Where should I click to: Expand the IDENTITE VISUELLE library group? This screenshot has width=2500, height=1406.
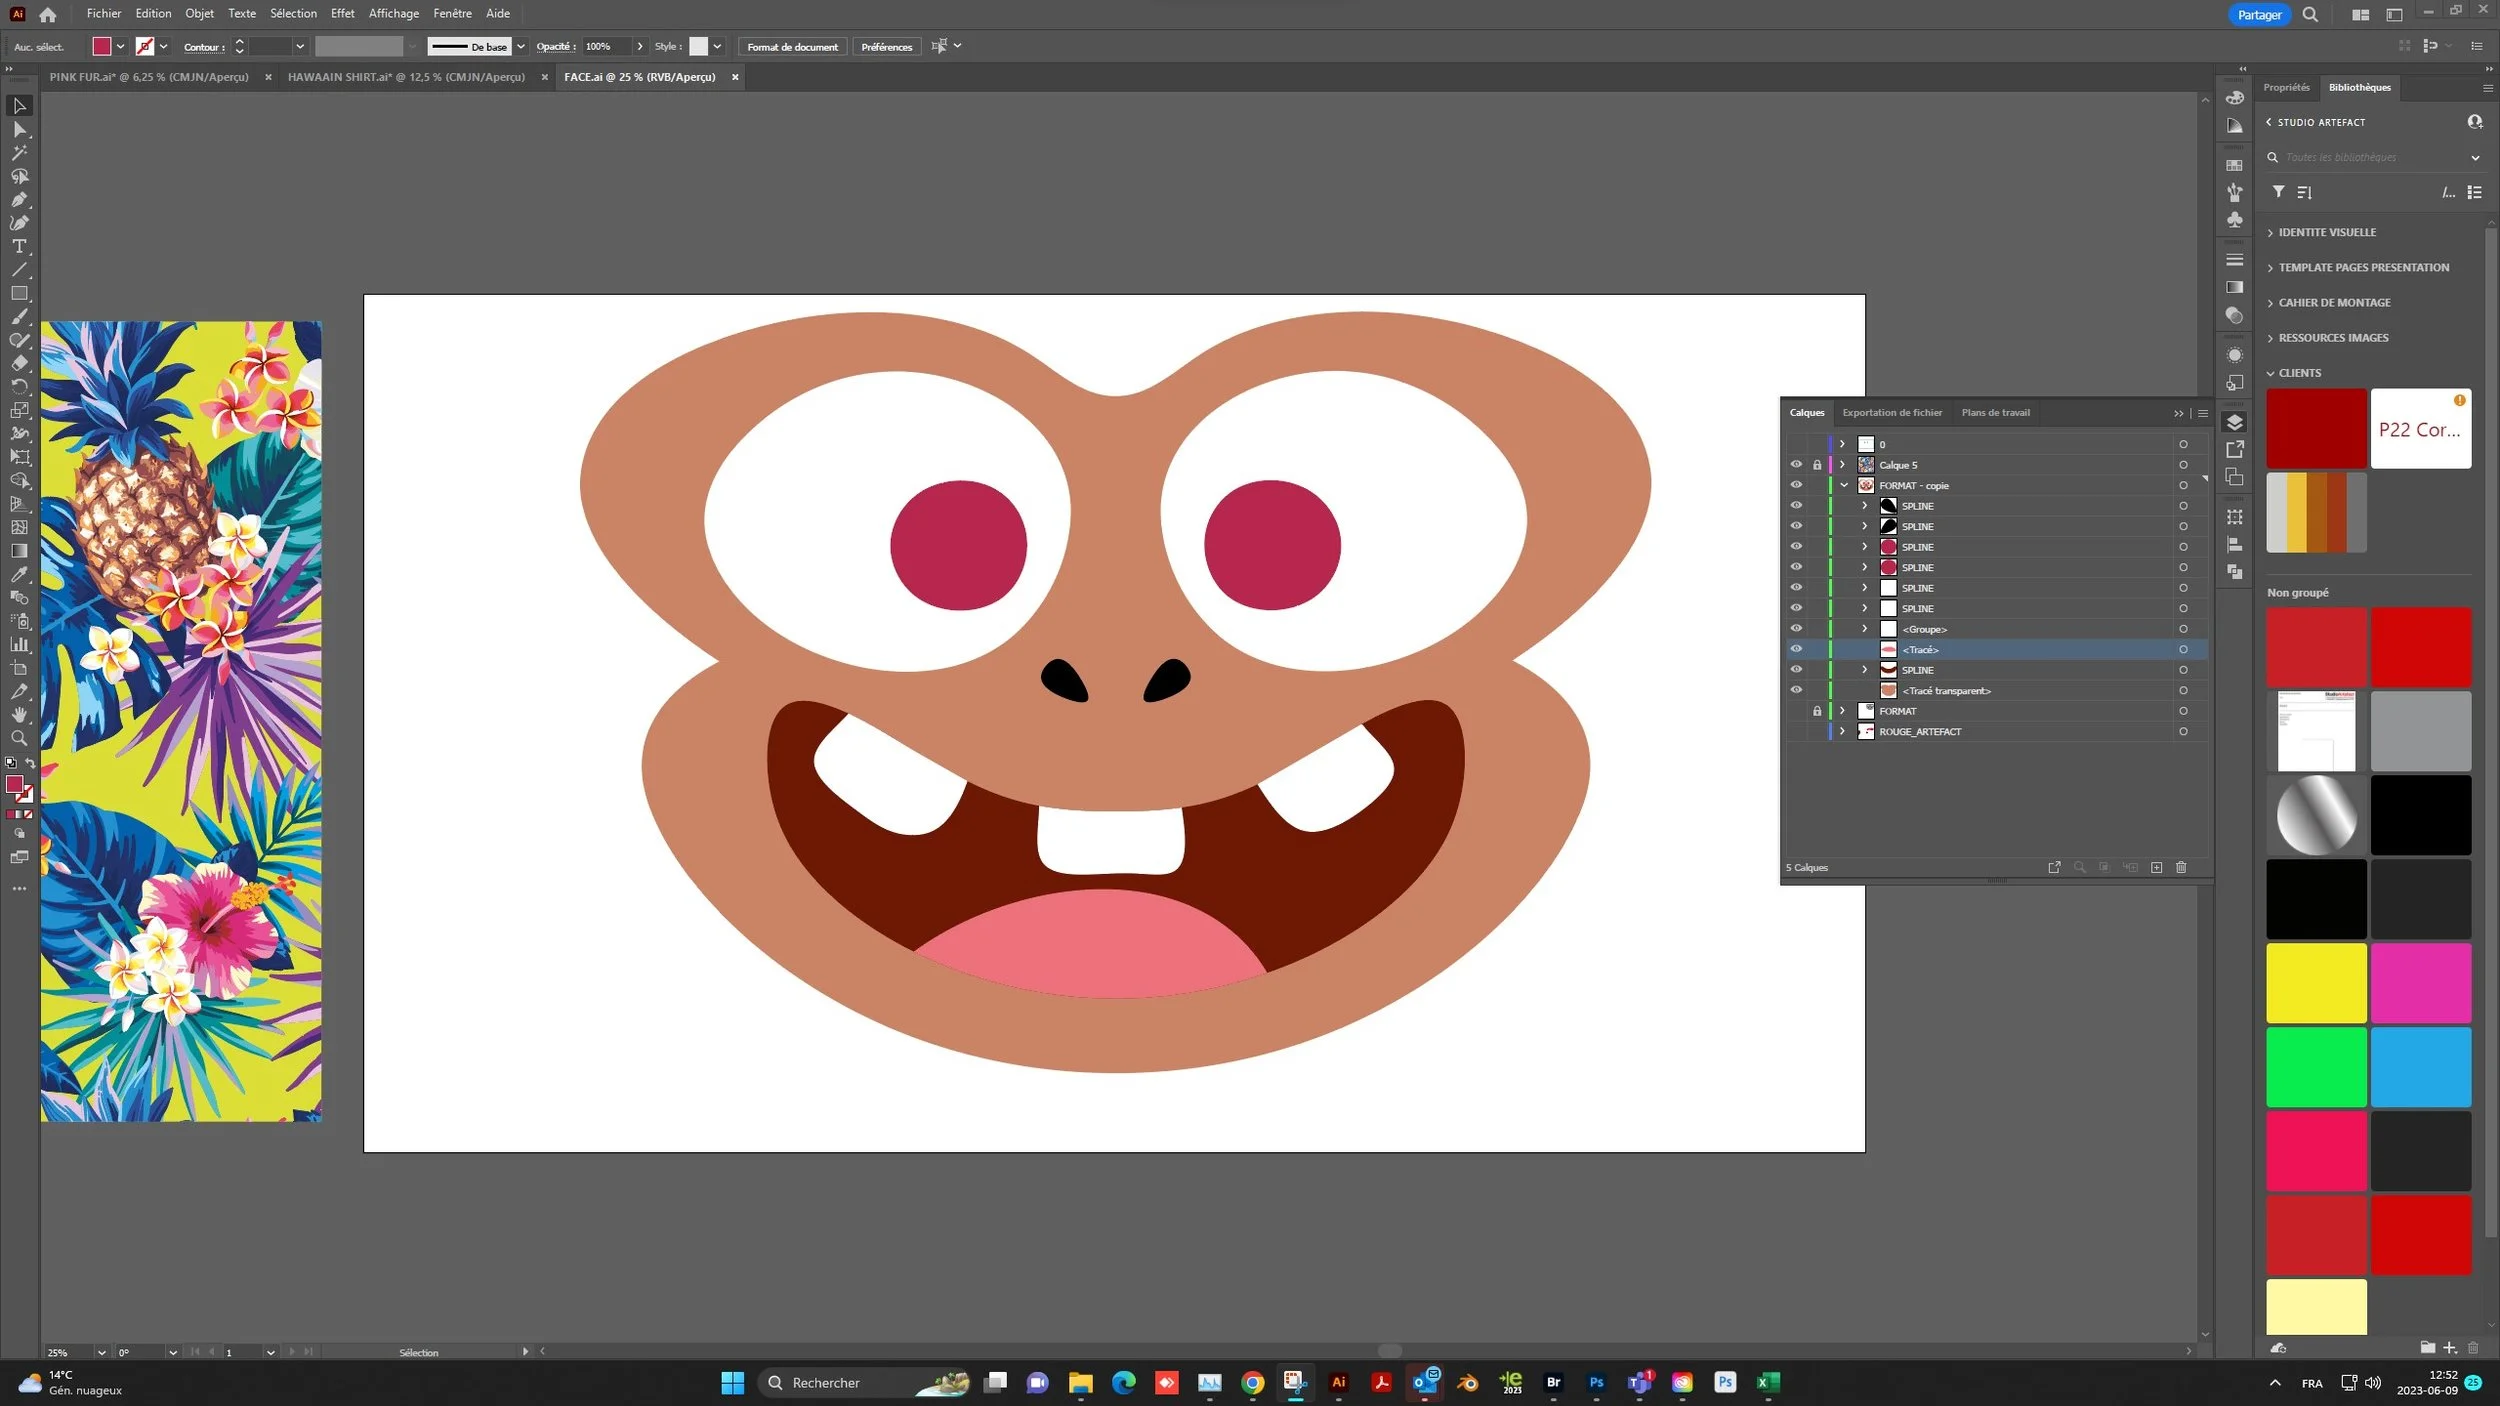tap(2326, 232)
